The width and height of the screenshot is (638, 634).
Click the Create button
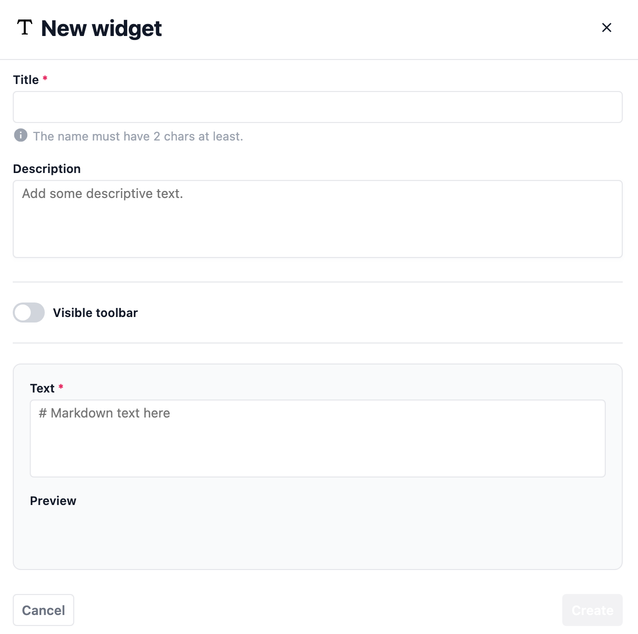(x=592, y=610)
